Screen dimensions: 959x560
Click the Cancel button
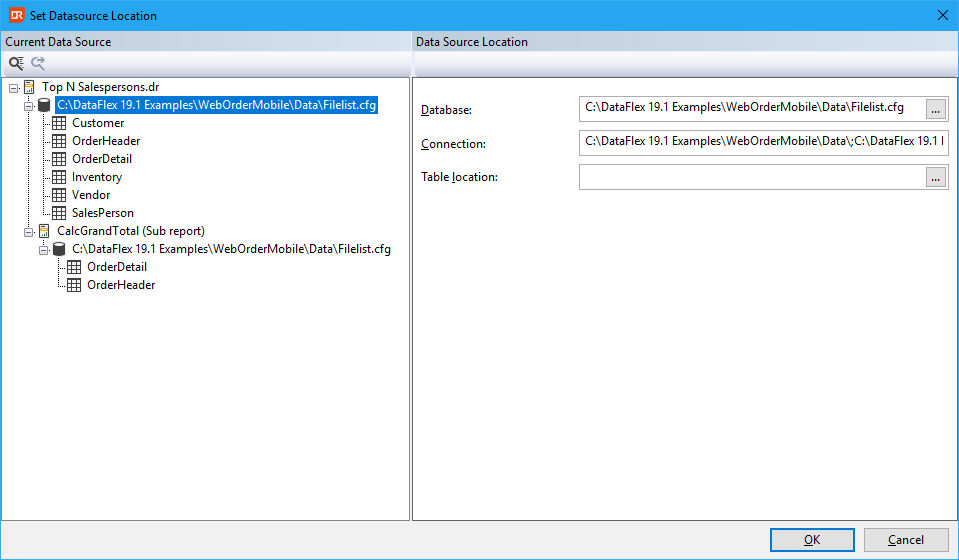point(906,540)
